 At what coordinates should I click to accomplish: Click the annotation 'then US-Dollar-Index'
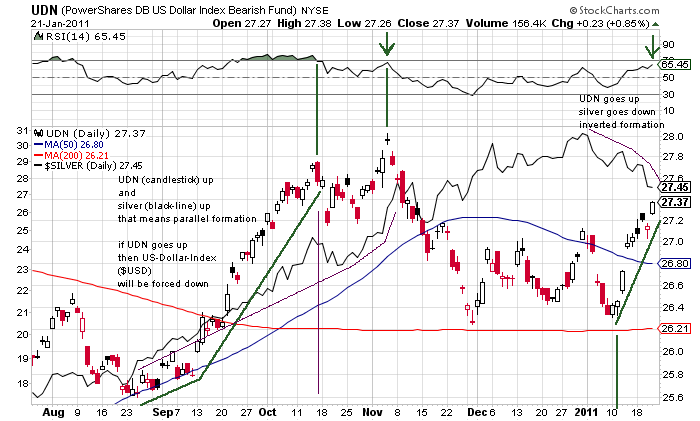[167, 258]
